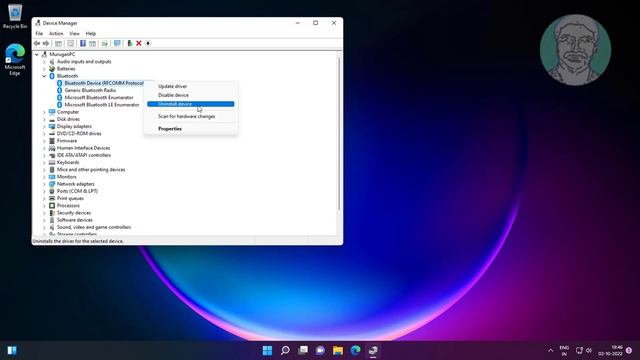Select Generic Bluetooth Radio device
This screenshot has height=360, width=640.
[x=90, y=90]
